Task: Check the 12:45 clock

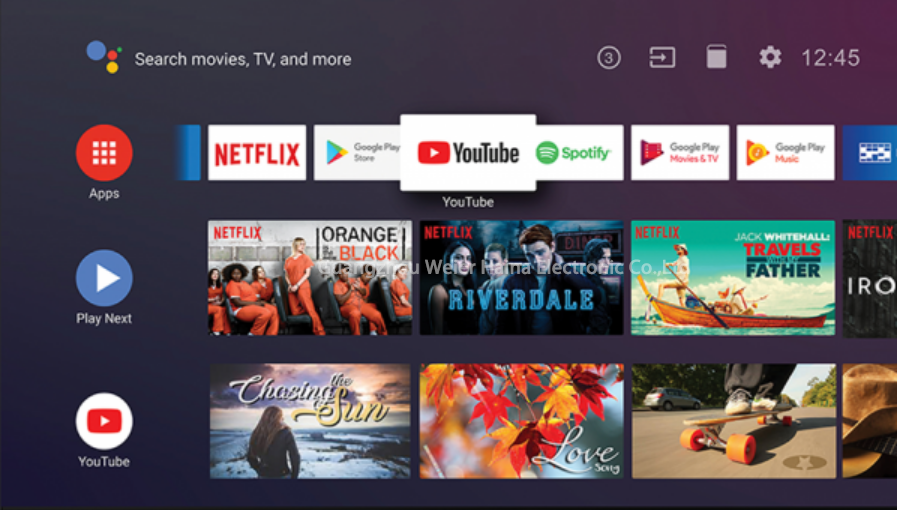Action: point(830,58)
